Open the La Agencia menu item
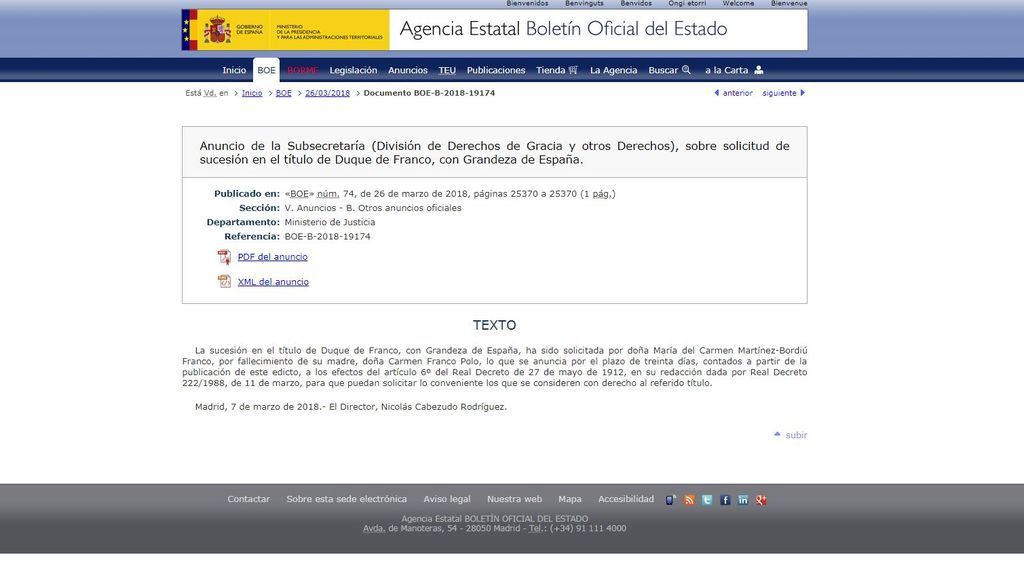1024x576 pixels. click(613, 70)
